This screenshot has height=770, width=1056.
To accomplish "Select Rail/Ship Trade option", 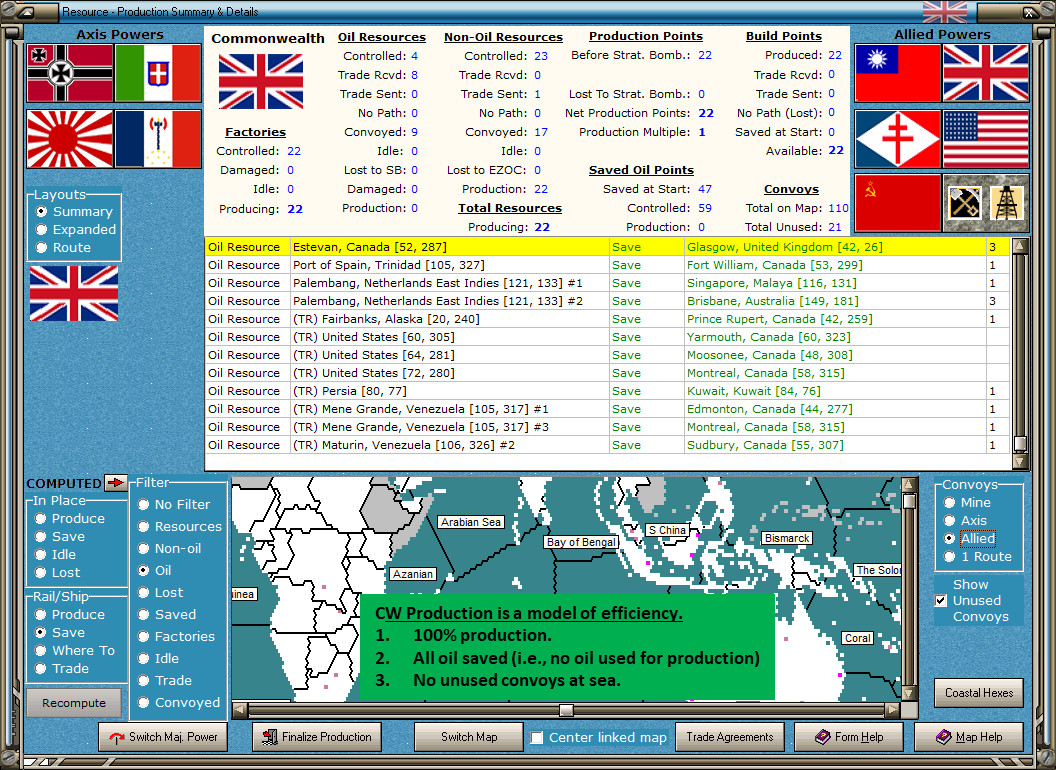I will pos(62,668).
